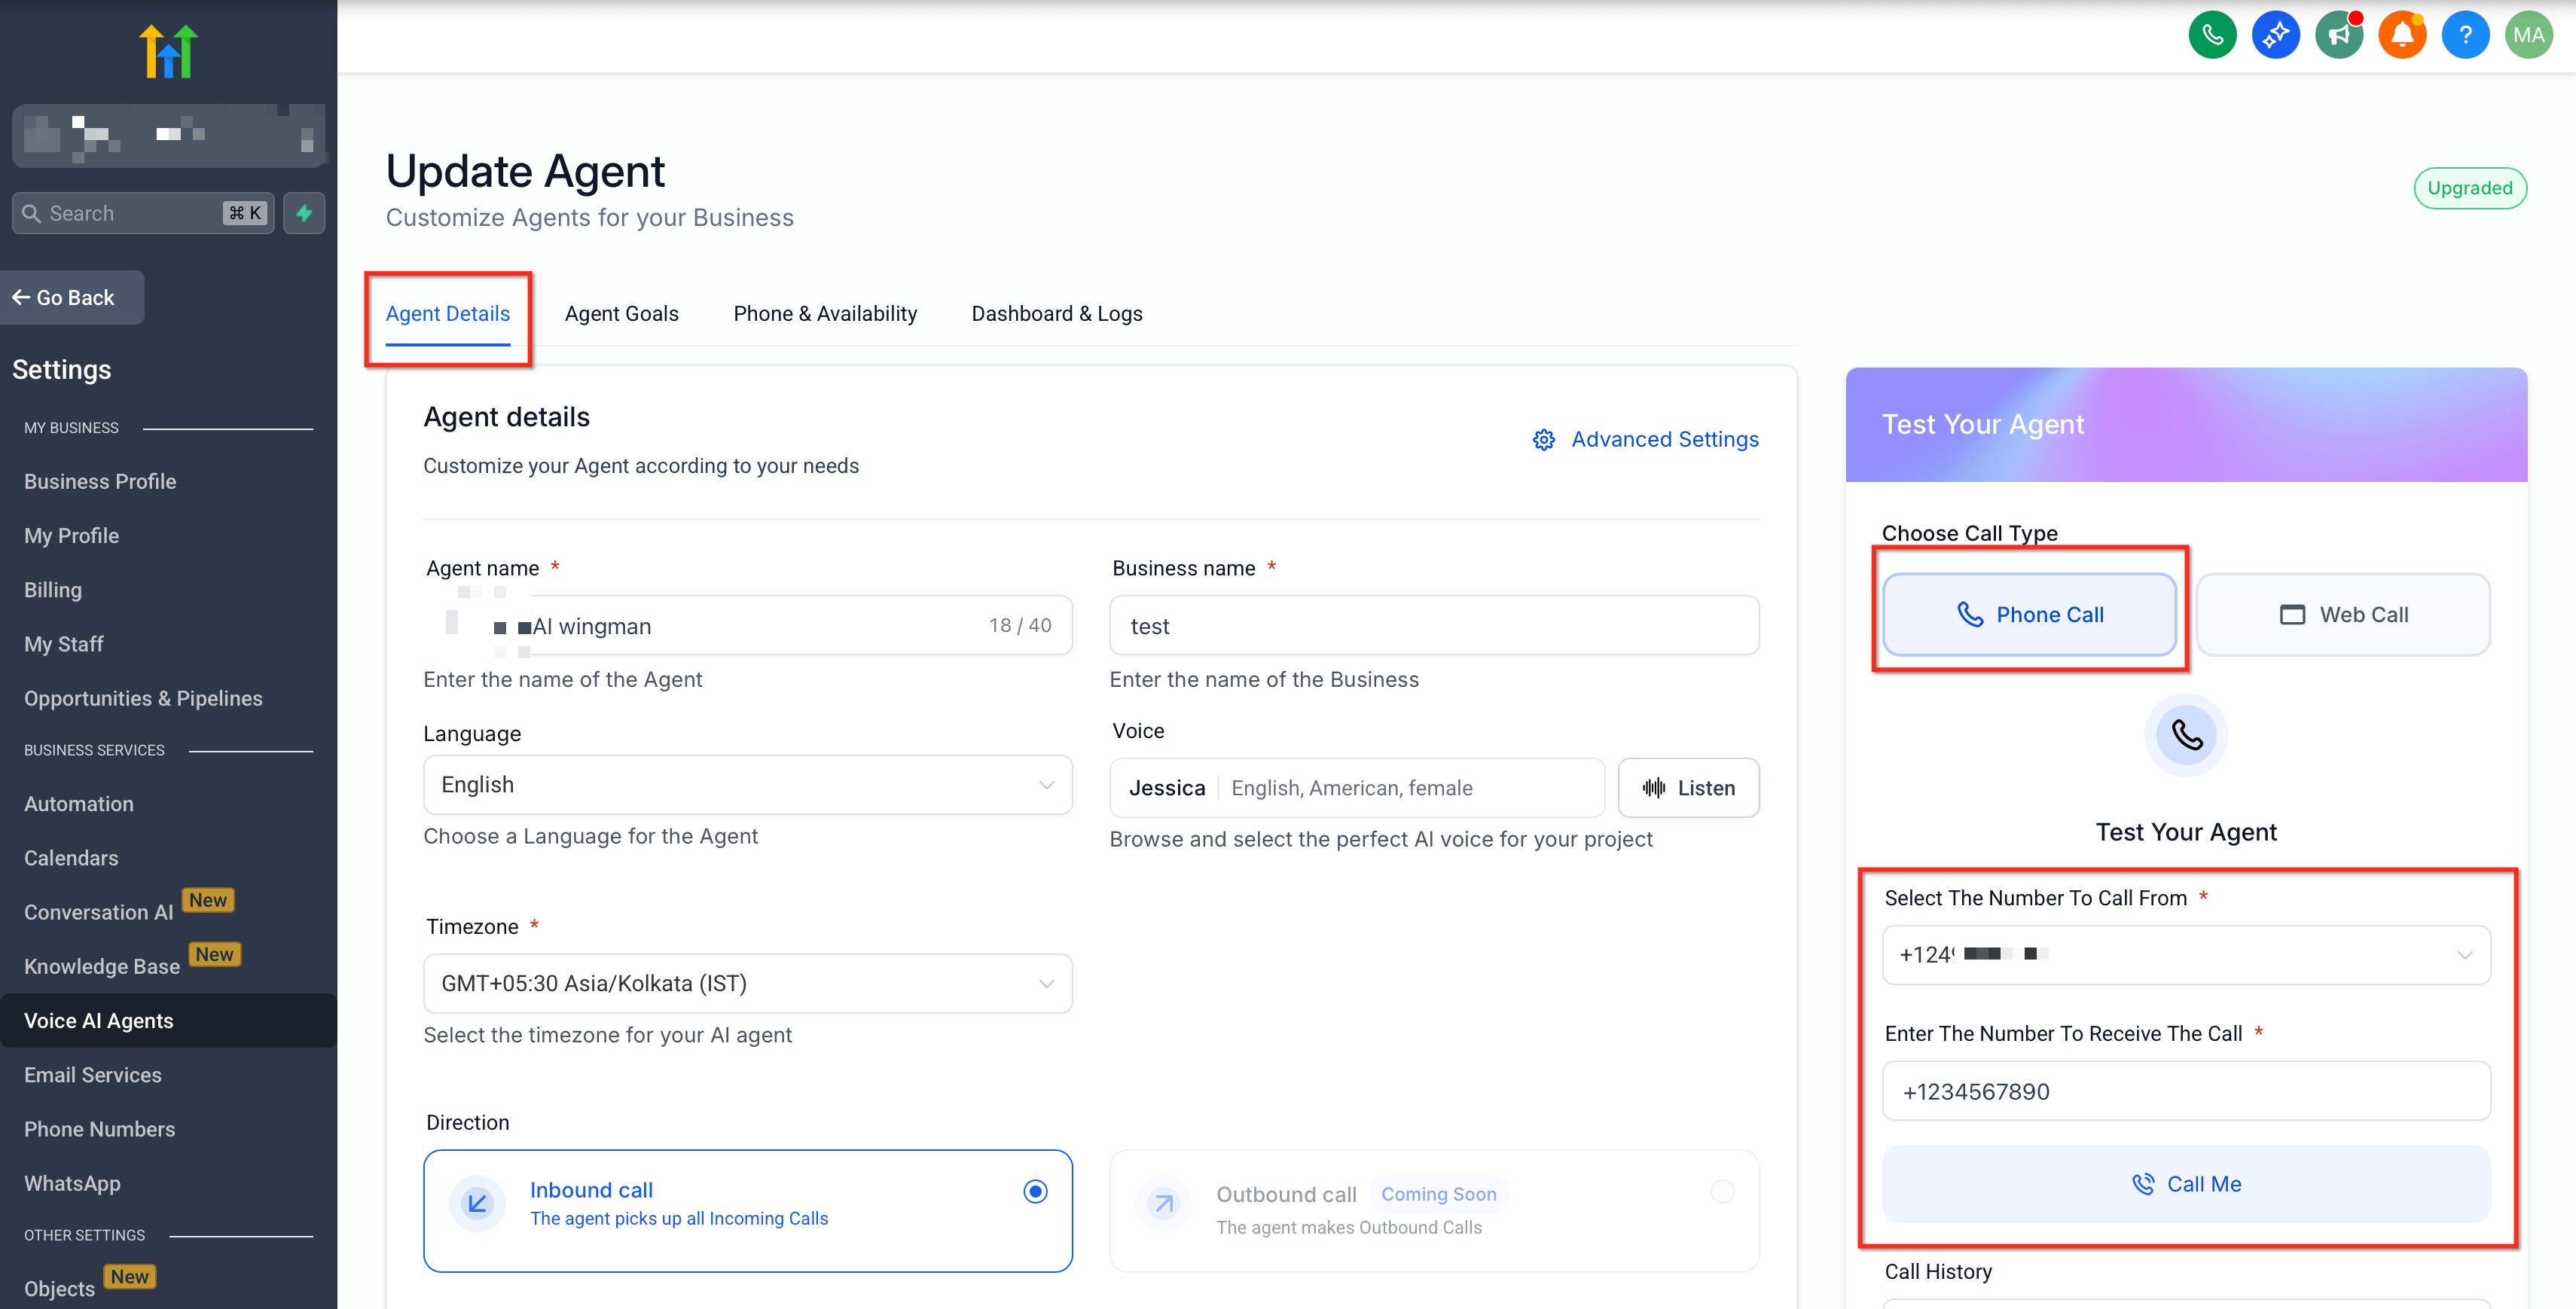Open the Timezone dropdown Asia/Kolkata

click(x=747, y=983)
